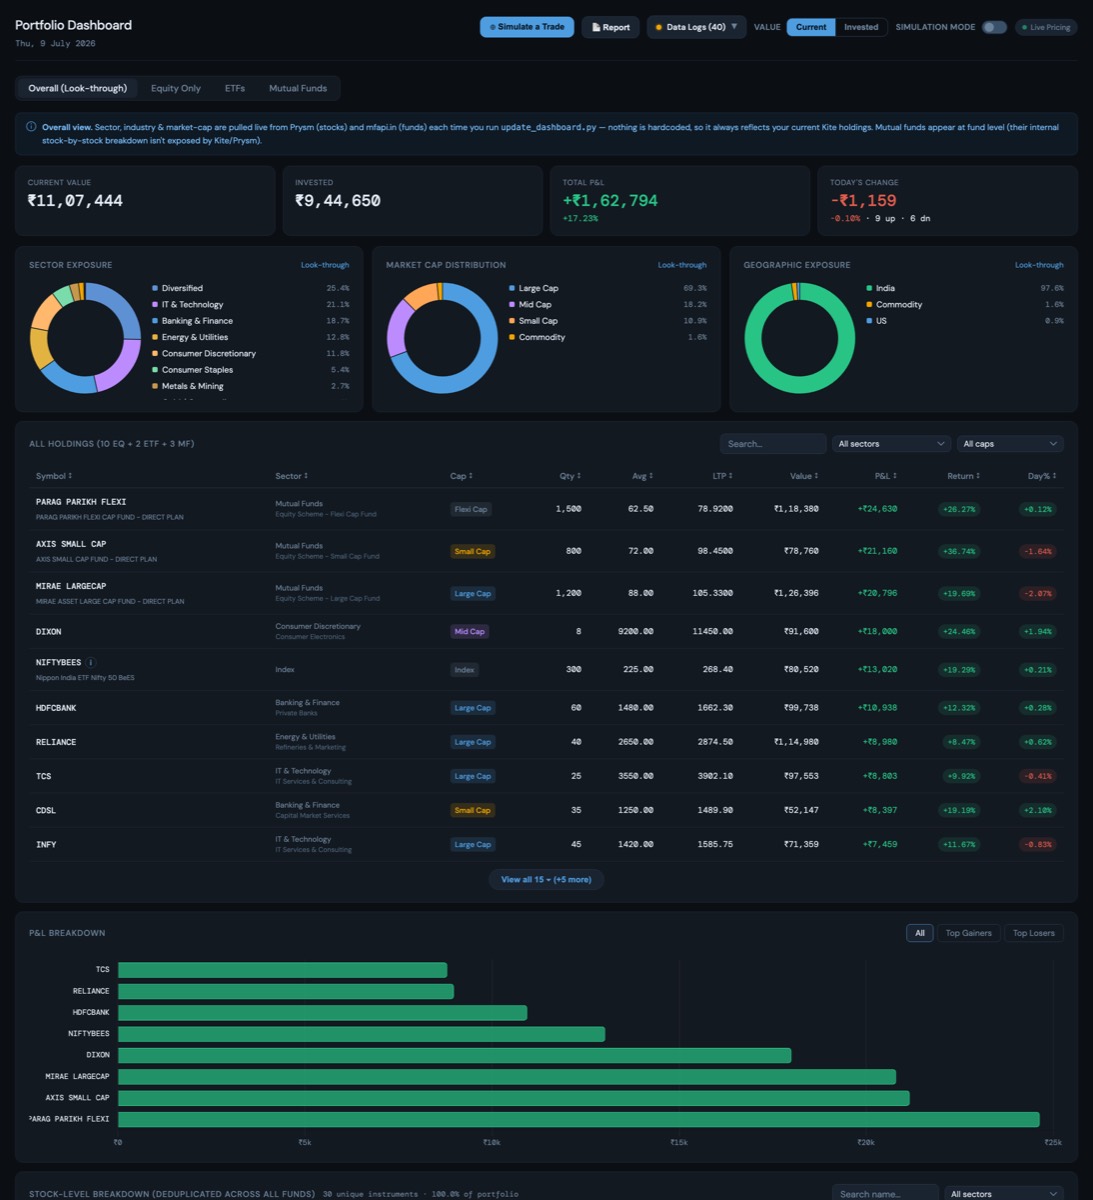Click the TCS bar in P&L Breakdown
This screenshot has height=1200, width=1093.
[283, 970]
